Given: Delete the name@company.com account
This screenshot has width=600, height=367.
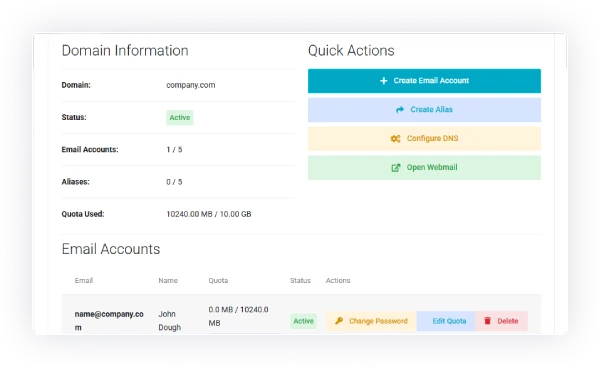Looking at the screenshot, I should [x=501, y=321].
